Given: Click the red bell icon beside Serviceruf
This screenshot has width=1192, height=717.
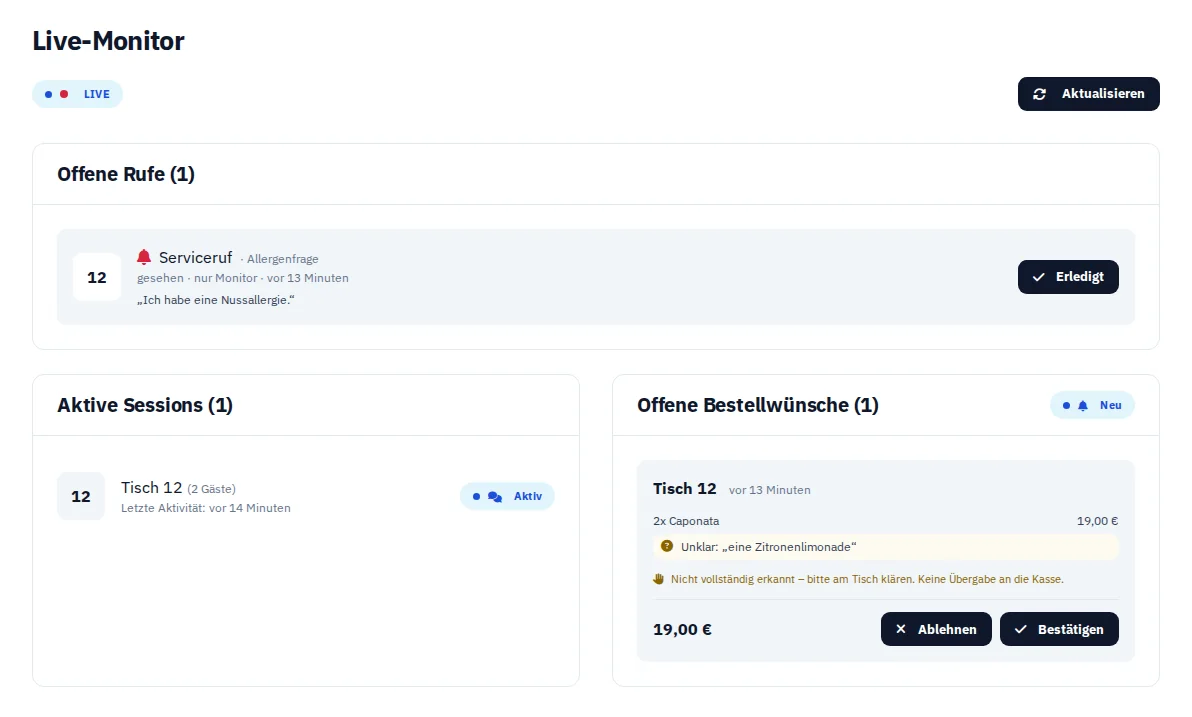Looking at the screenshot, I should 144,257.
